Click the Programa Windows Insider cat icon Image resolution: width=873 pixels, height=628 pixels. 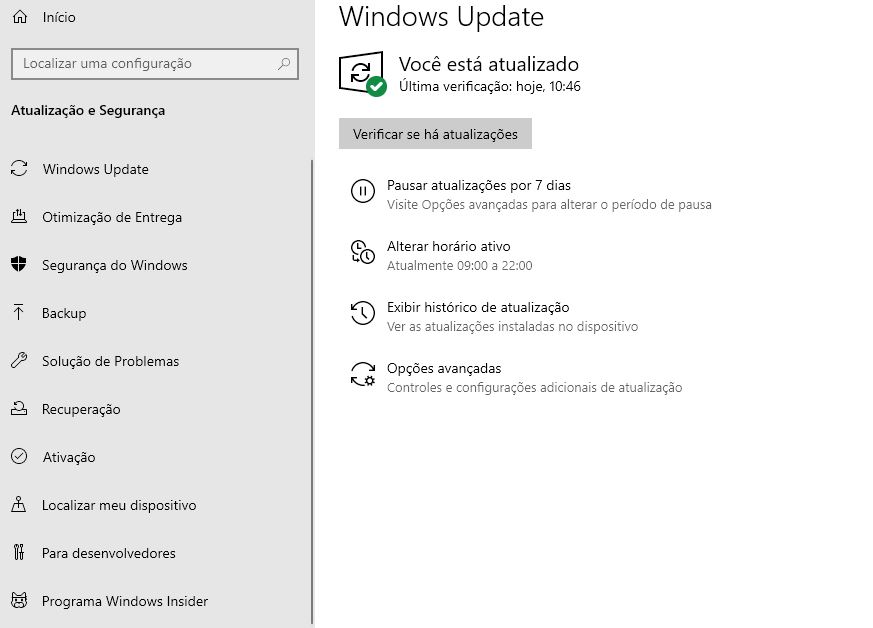click(19, 600)
